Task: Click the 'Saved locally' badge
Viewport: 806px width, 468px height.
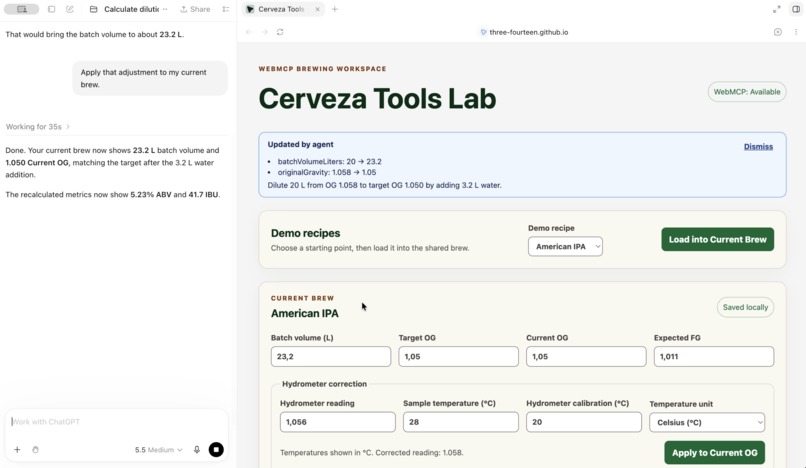Action: coord(745,307)
